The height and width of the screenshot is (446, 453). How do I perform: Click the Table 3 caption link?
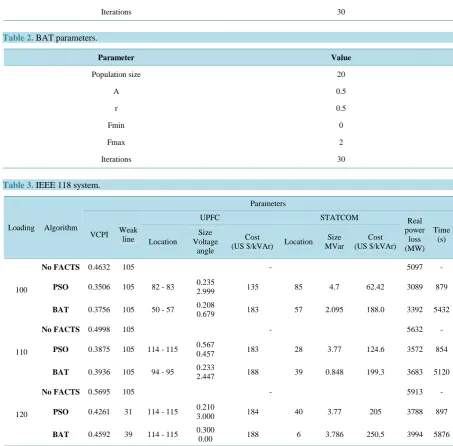(18, 185)
